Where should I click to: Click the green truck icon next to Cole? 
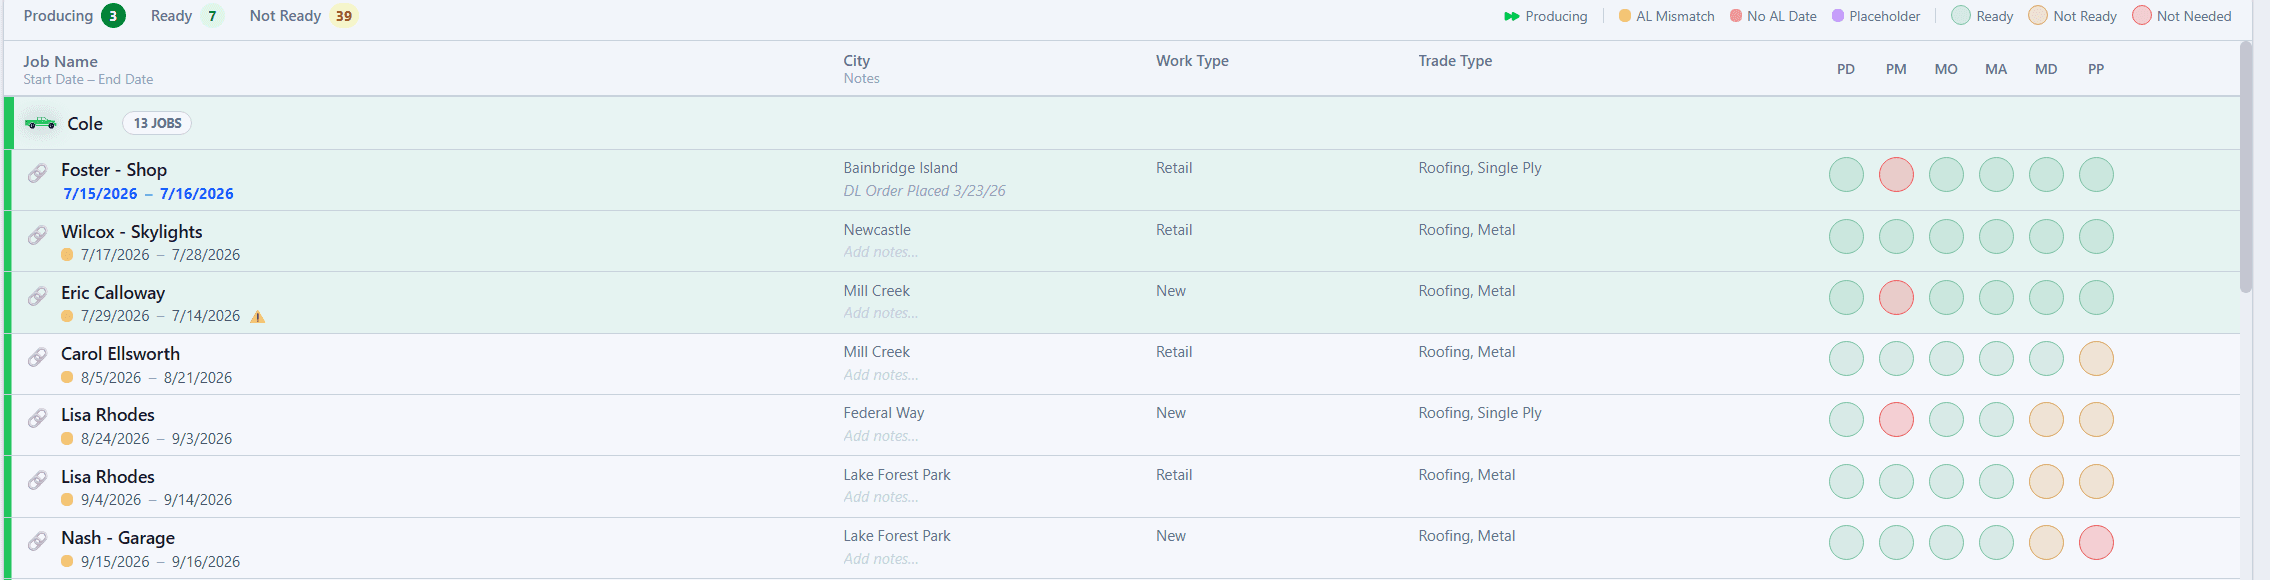point(41,123)
